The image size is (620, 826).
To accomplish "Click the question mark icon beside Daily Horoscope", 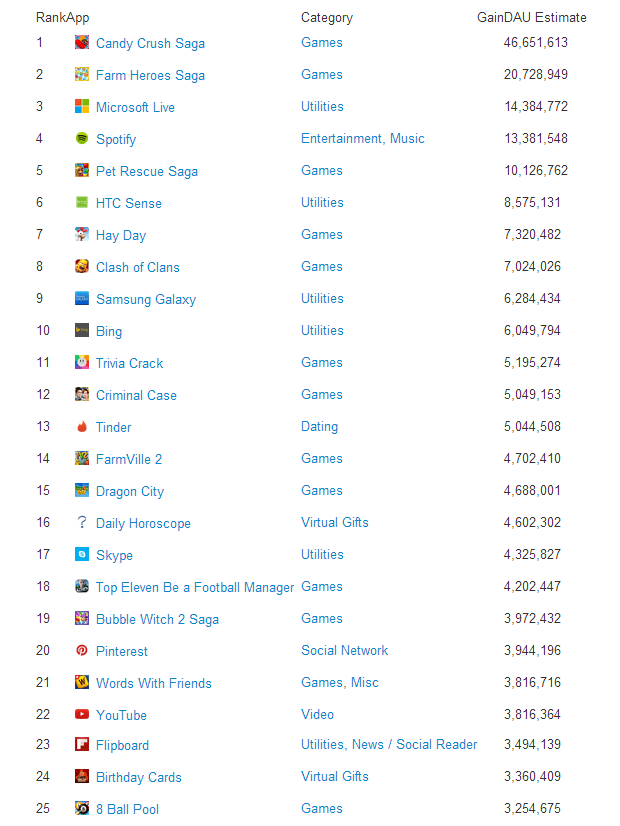I will (x=82, y=522).
